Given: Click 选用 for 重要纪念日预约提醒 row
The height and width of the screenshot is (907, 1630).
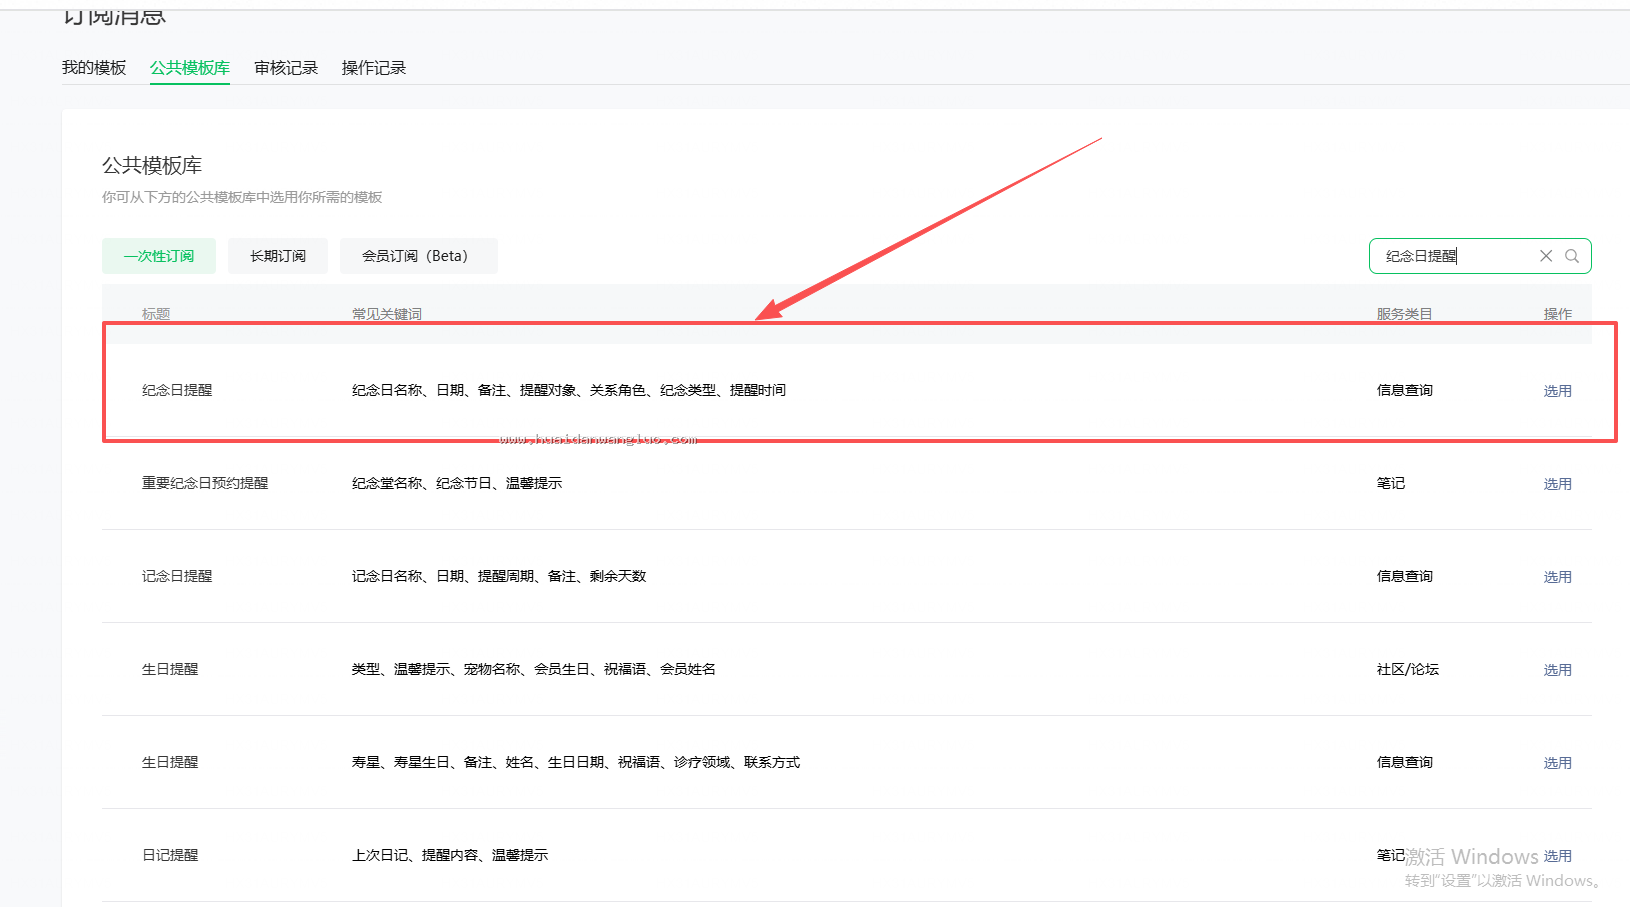Looking at the screenshot, I should point(1557,484).
